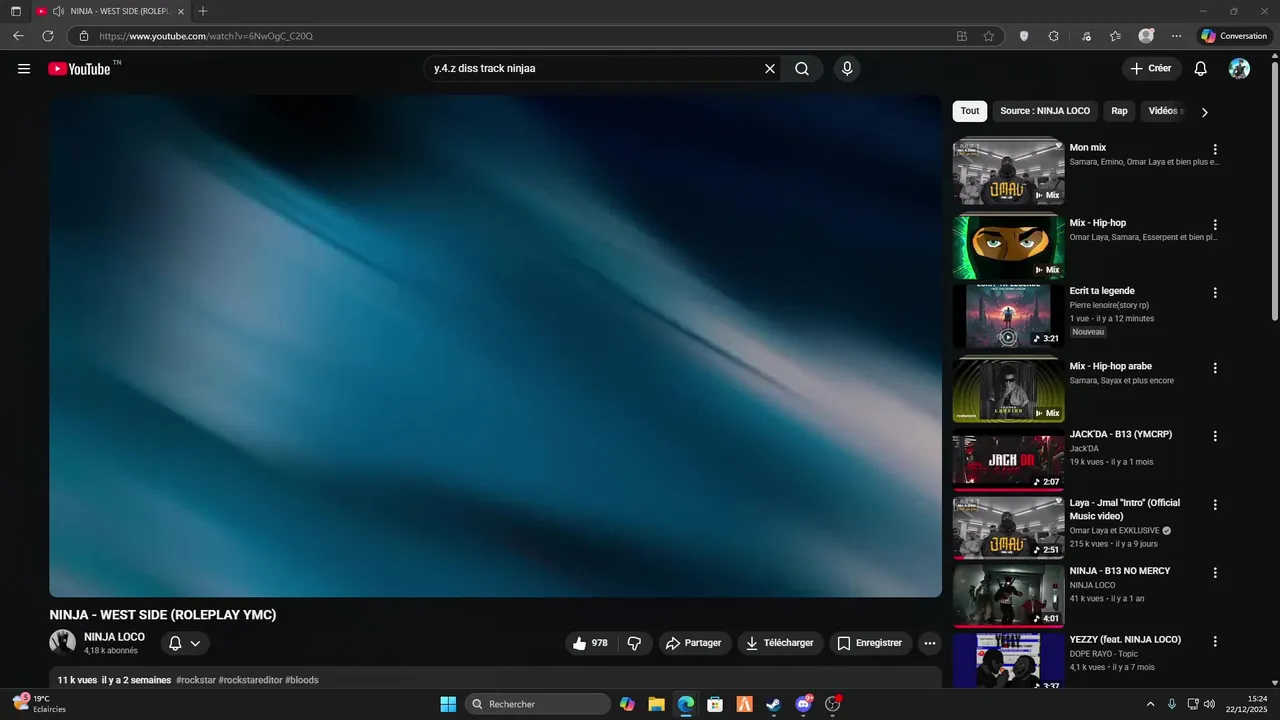Clear the search text with X

[770, 69]
